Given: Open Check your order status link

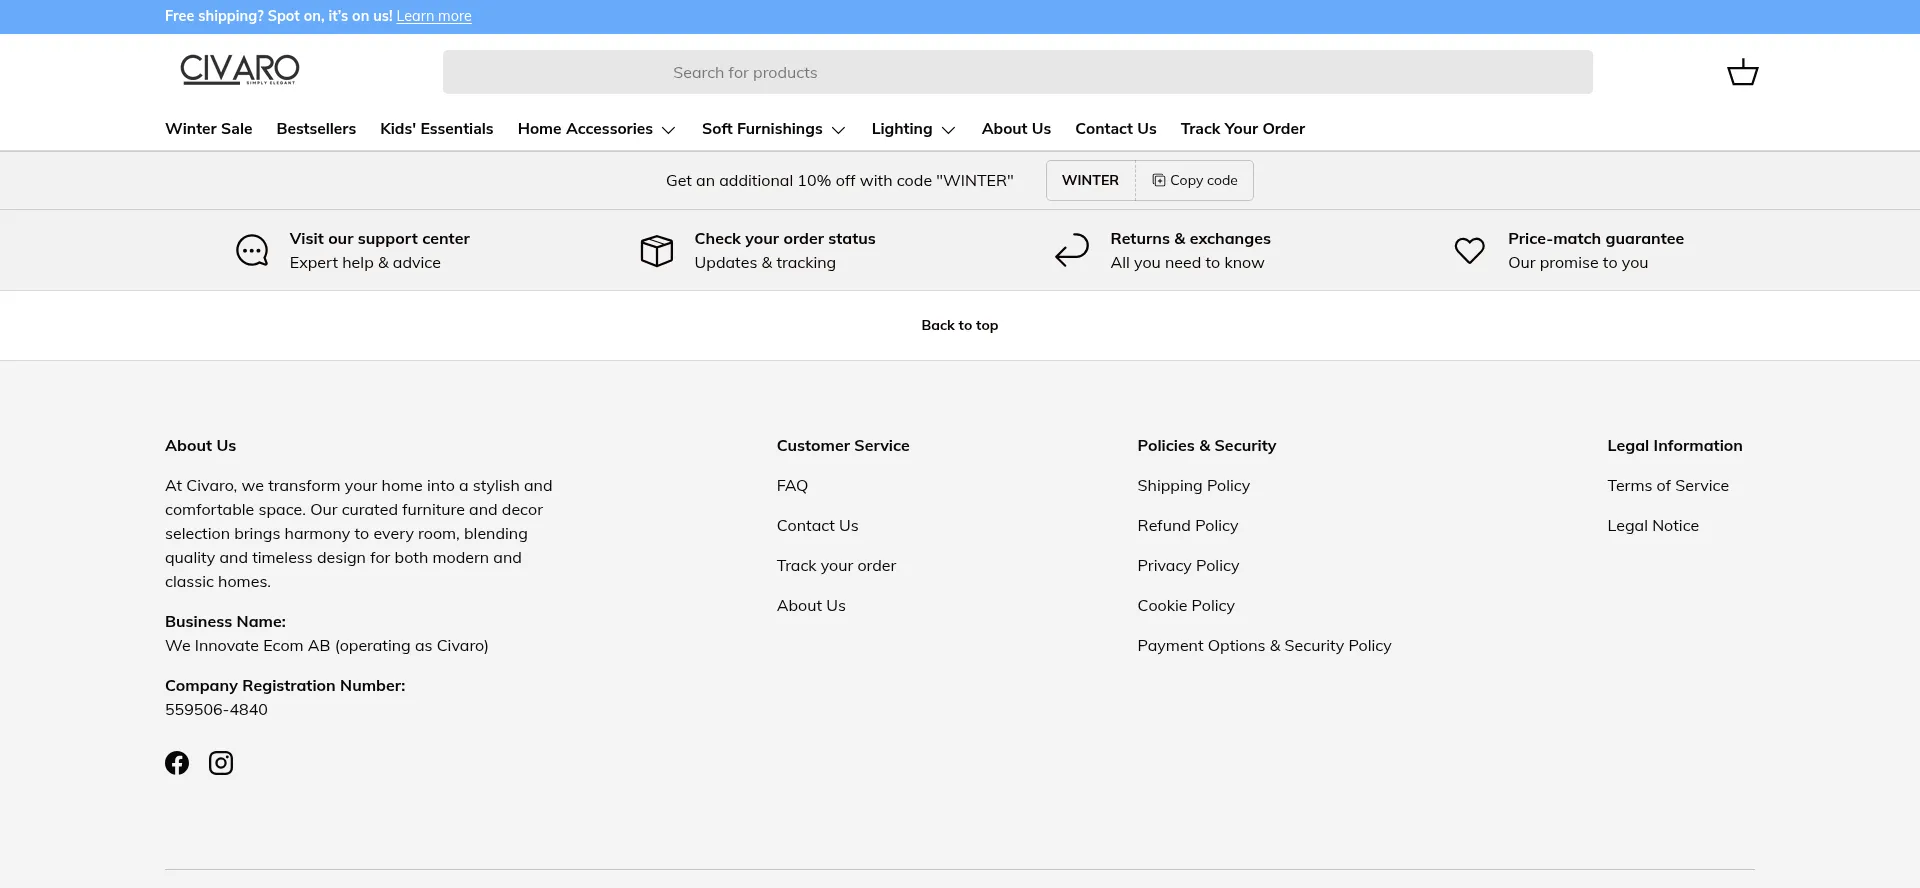Looking at the screenshot, I should click(x=785, y=238).
